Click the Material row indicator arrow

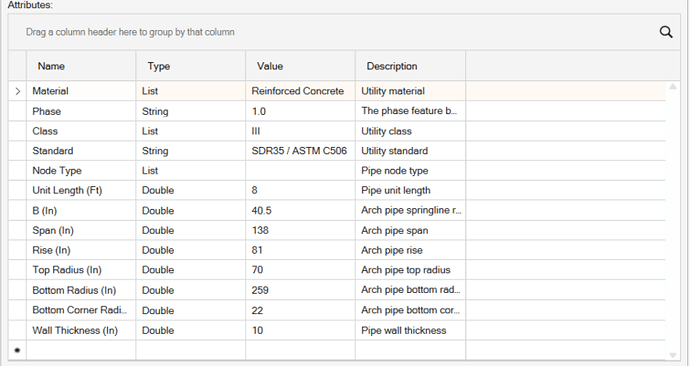pyautogui.click(x=18, y=92)
